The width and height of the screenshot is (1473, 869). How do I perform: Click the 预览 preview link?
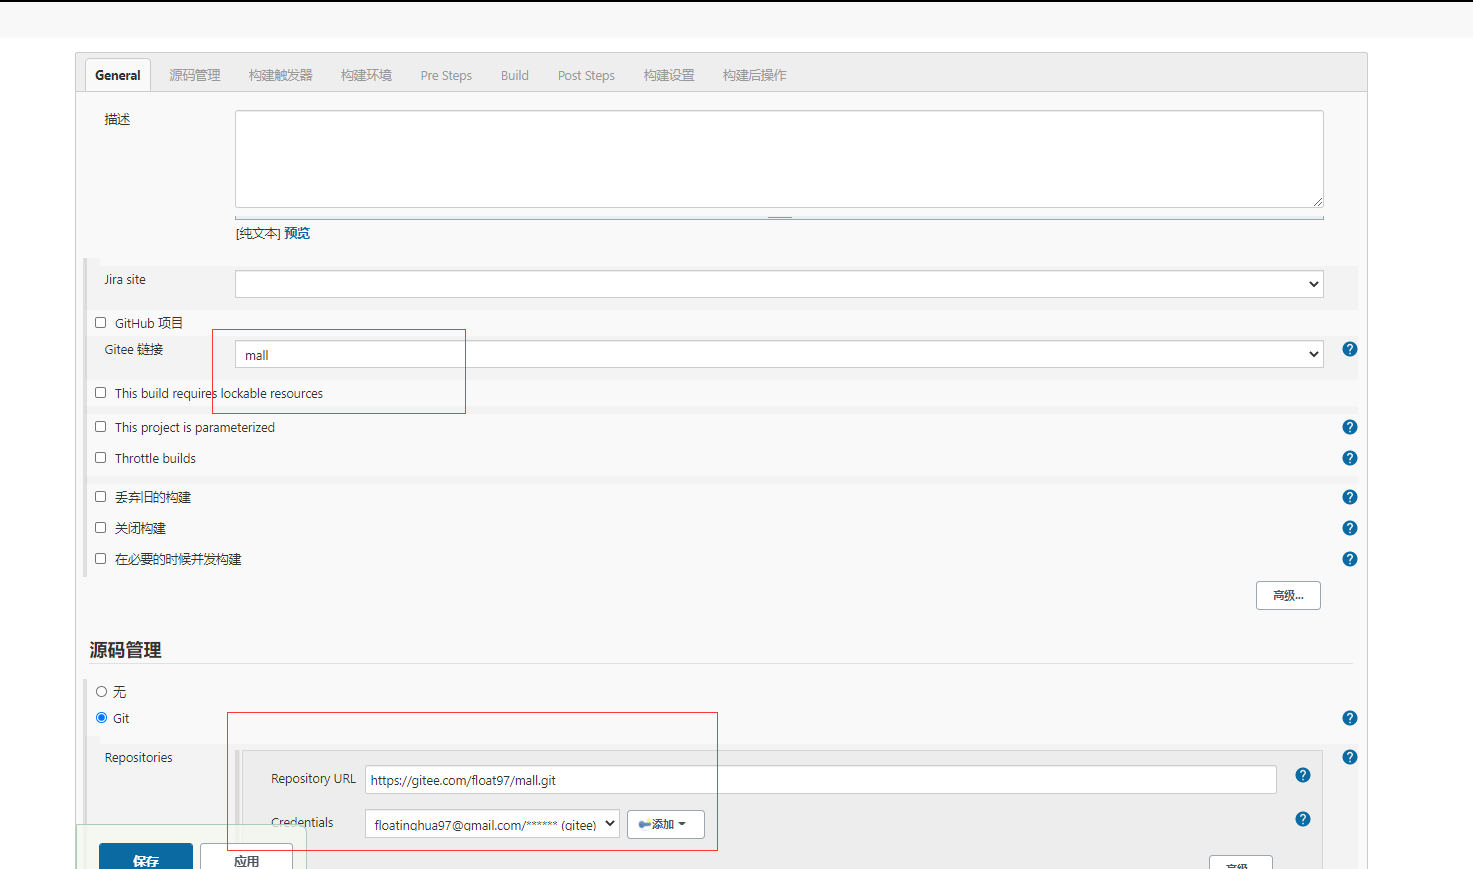(297, 233)
